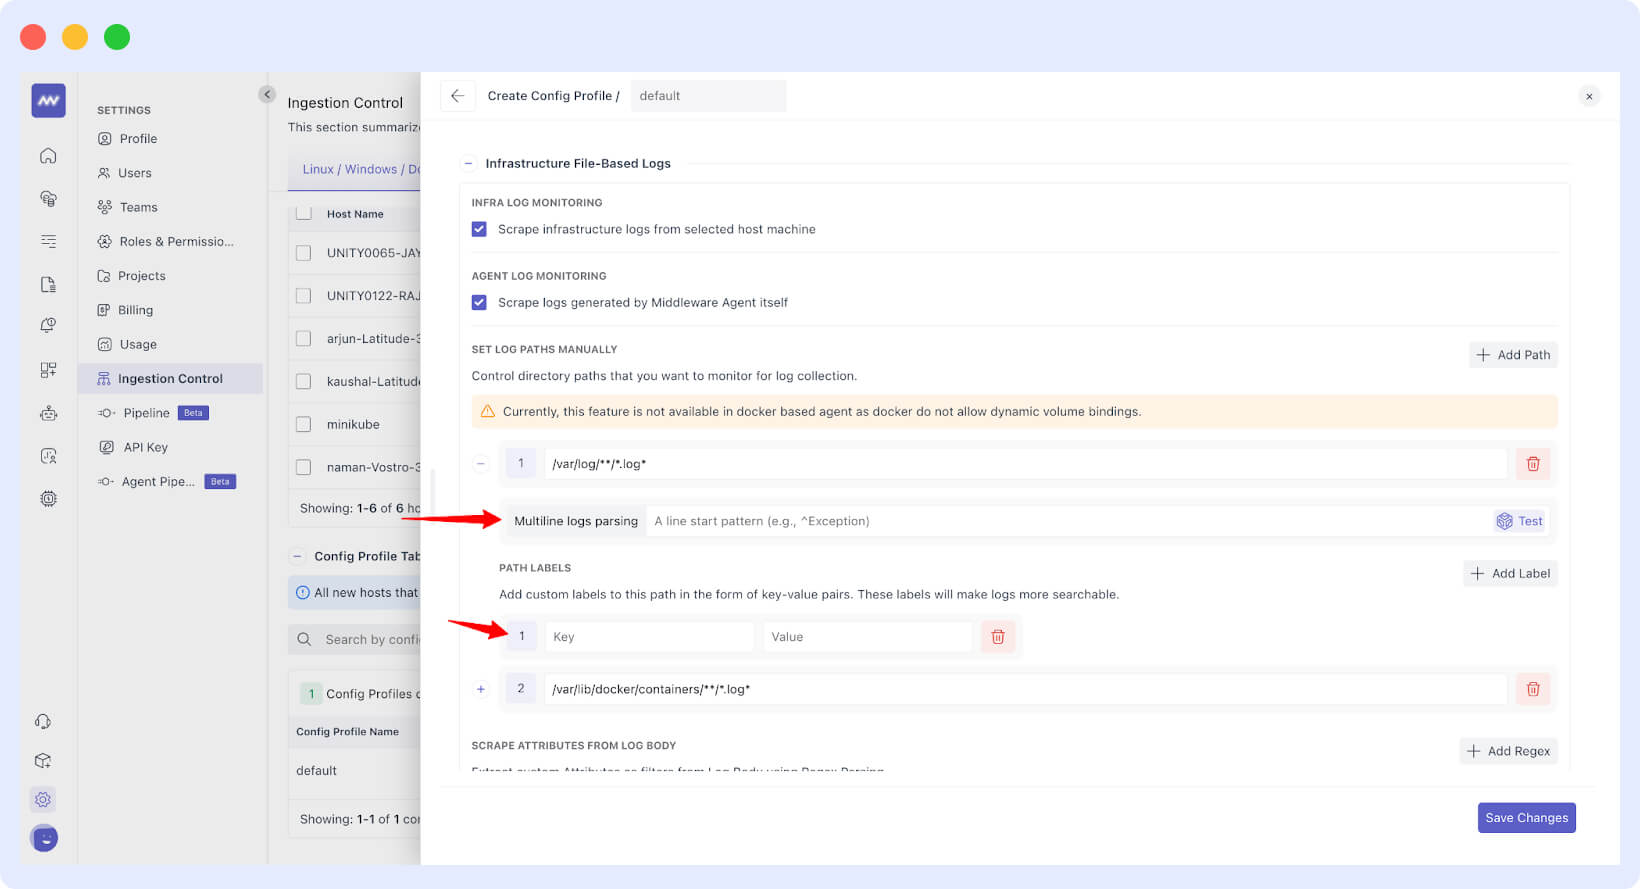Open settings gear icon in sidebar
The image size is (1640, 889).
point(42,799)
